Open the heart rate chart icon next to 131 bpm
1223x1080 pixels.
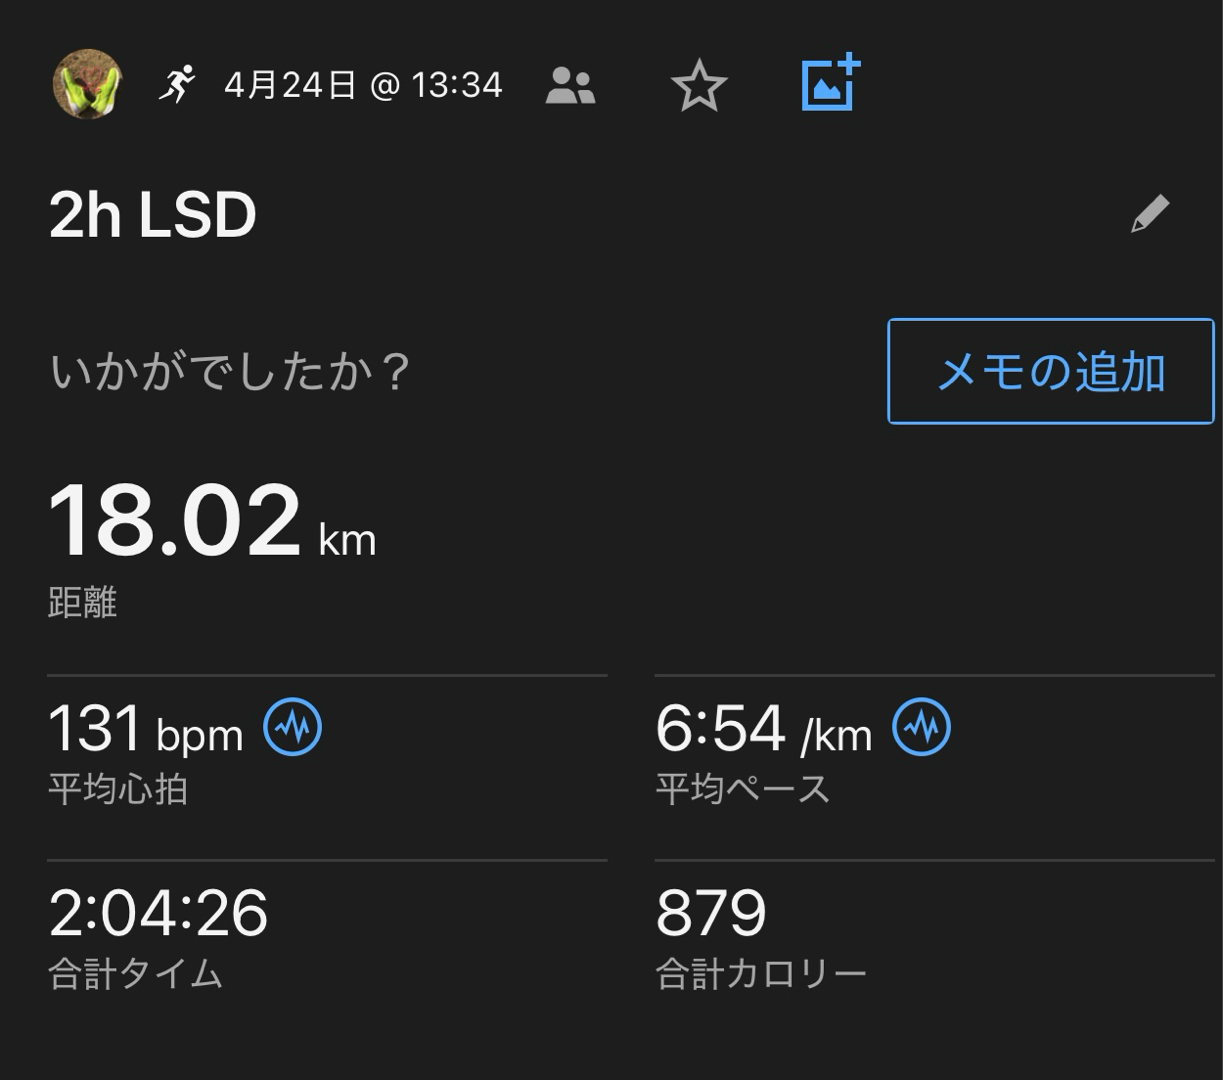coord(292,727)
